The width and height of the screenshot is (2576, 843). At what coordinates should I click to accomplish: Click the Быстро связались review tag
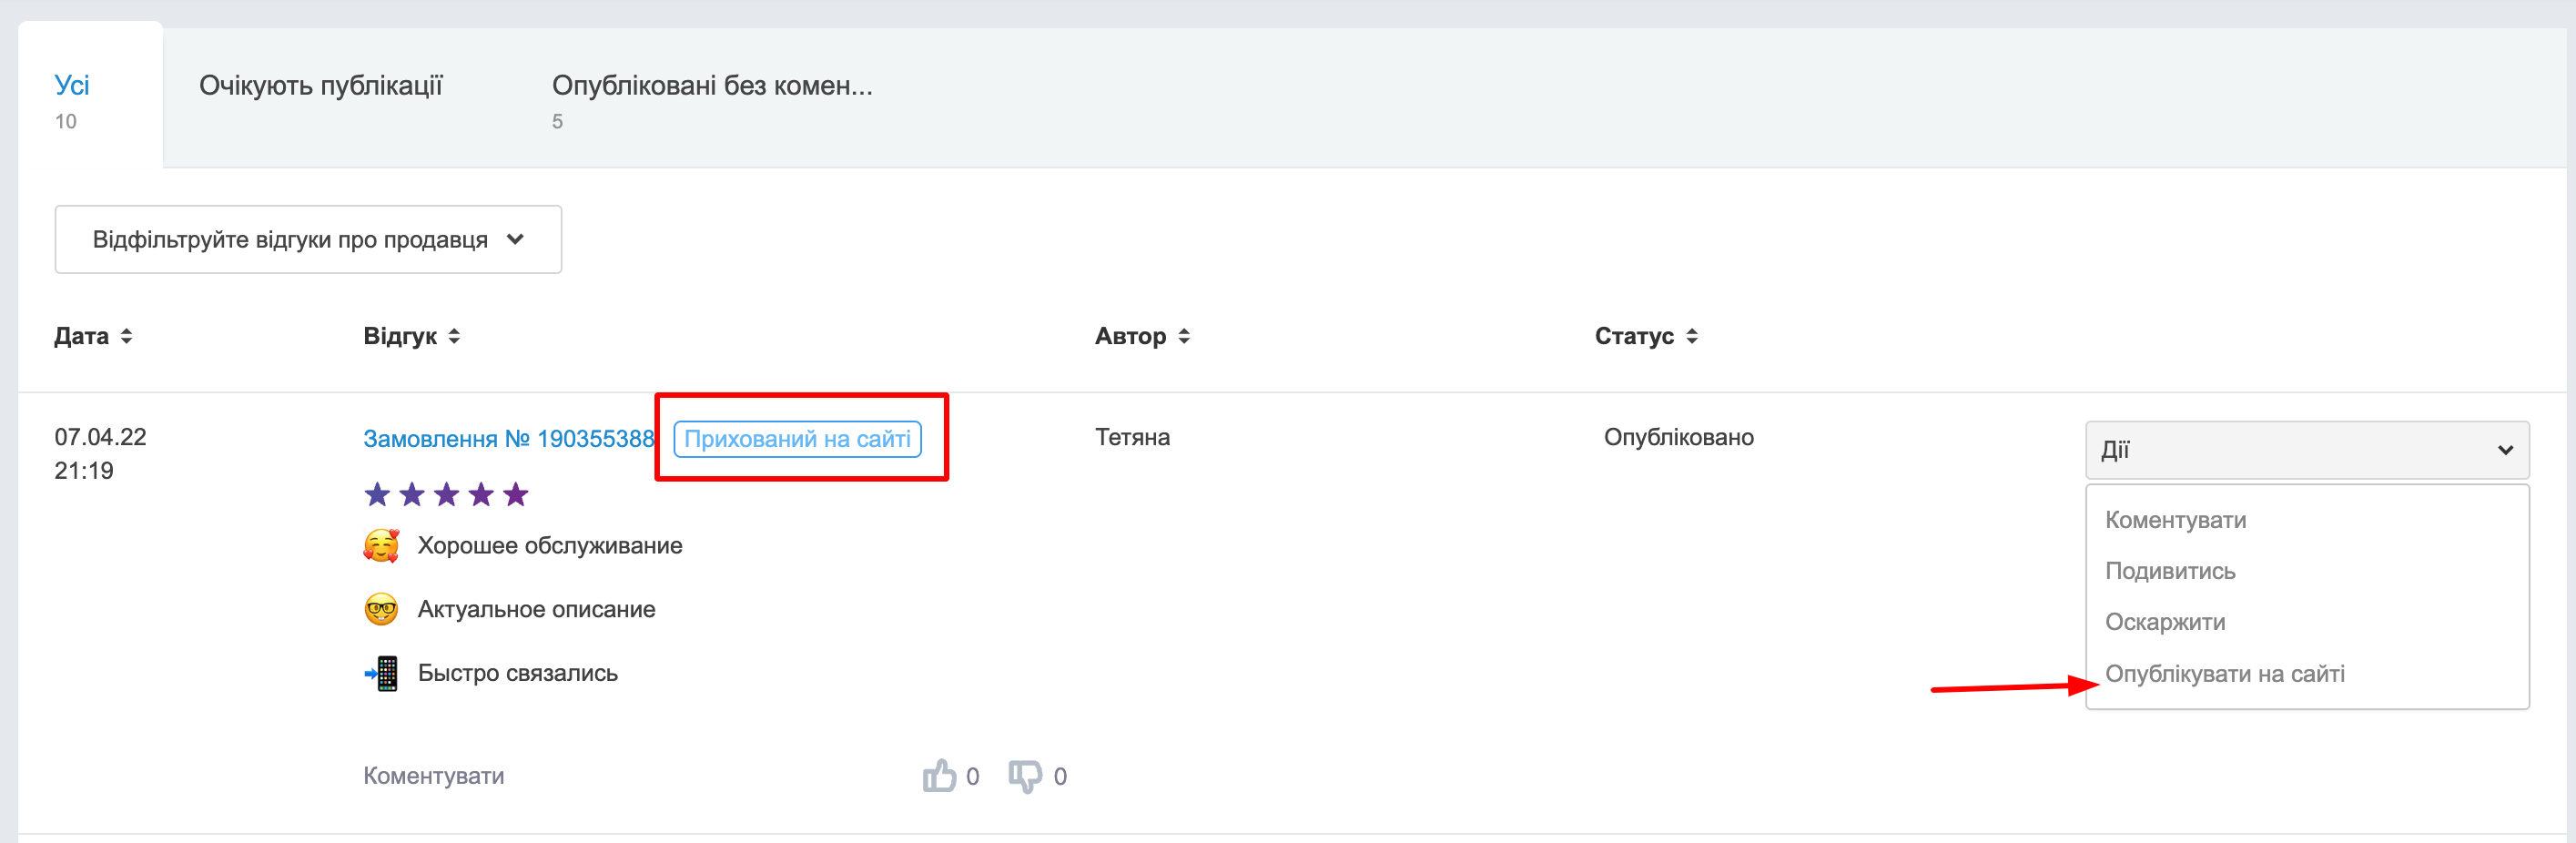point(517,673)
